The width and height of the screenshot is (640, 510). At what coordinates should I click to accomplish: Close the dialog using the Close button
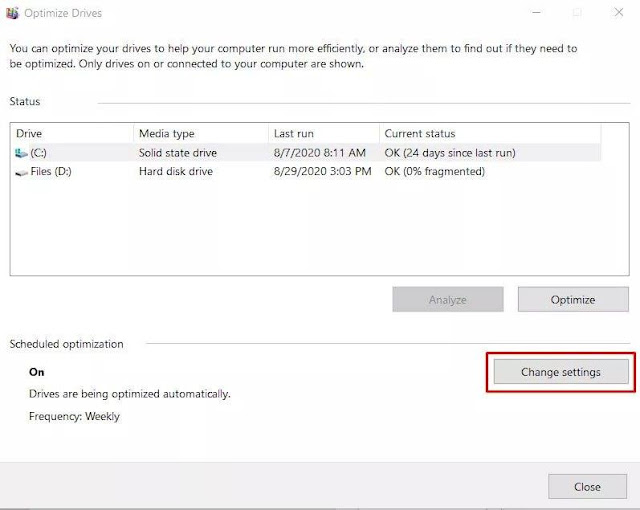point(587,487)
